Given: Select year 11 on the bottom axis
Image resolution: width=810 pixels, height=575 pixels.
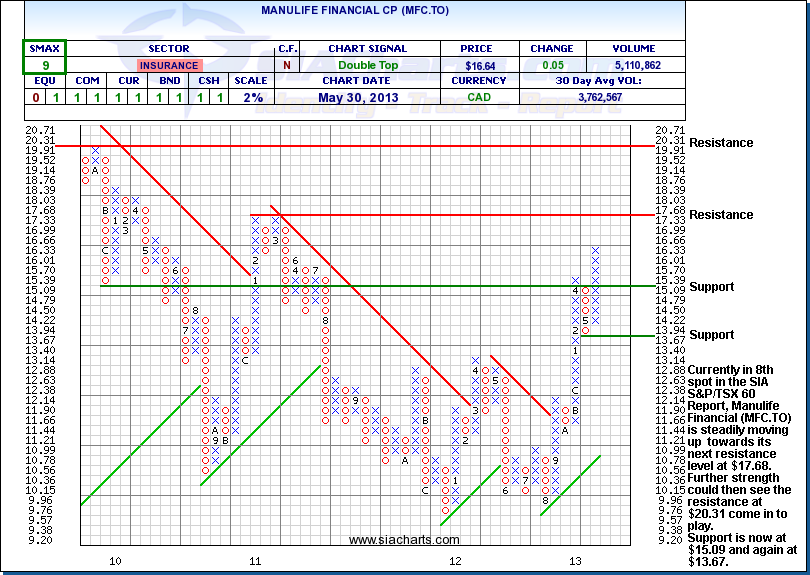Looking at the screenshot, I should coord(255,562).
